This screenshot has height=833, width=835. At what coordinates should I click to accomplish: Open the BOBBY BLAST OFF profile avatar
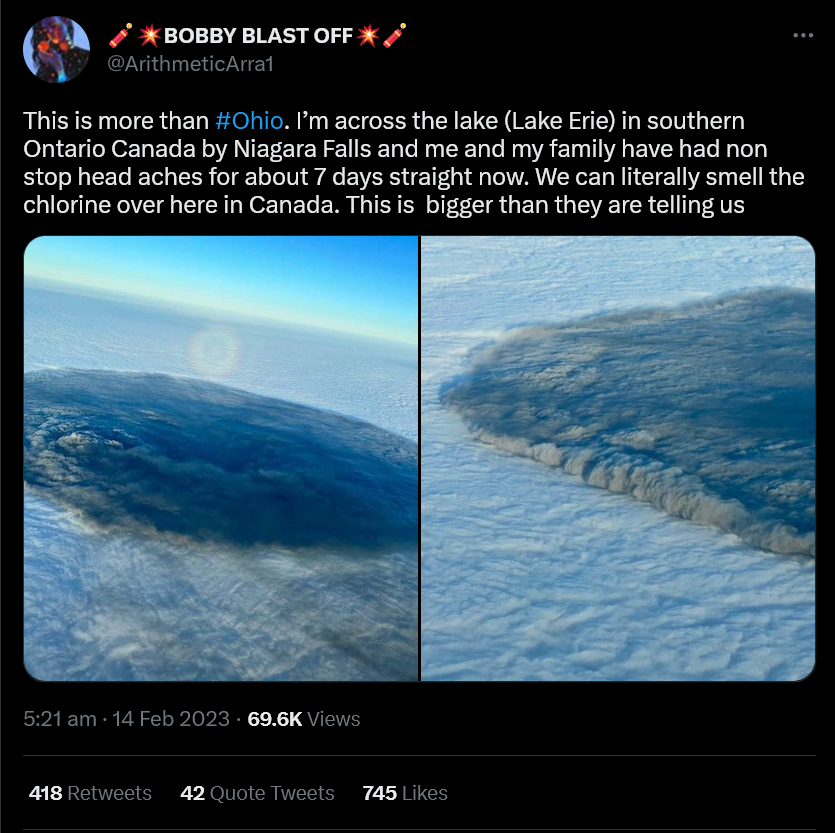tap(56, 50)
